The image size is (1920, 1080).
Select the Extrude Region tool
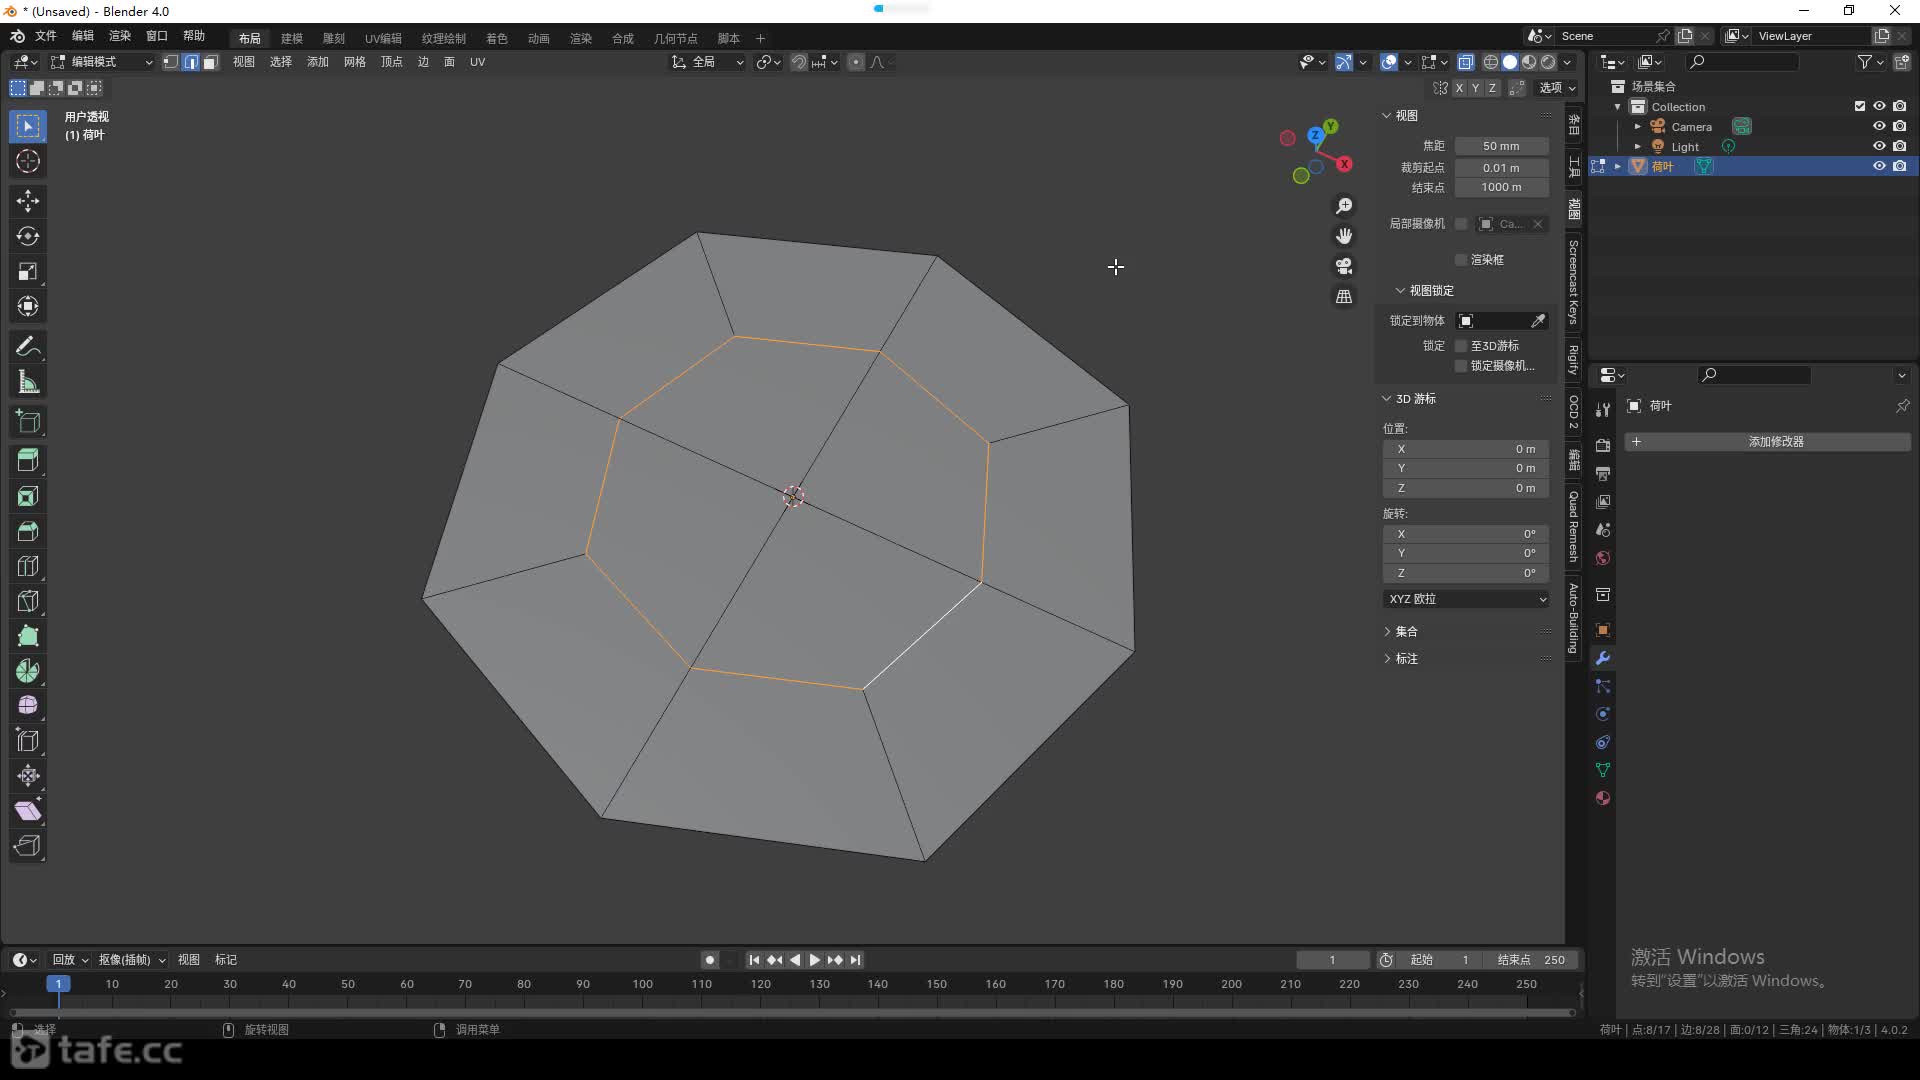click(28, 460)
